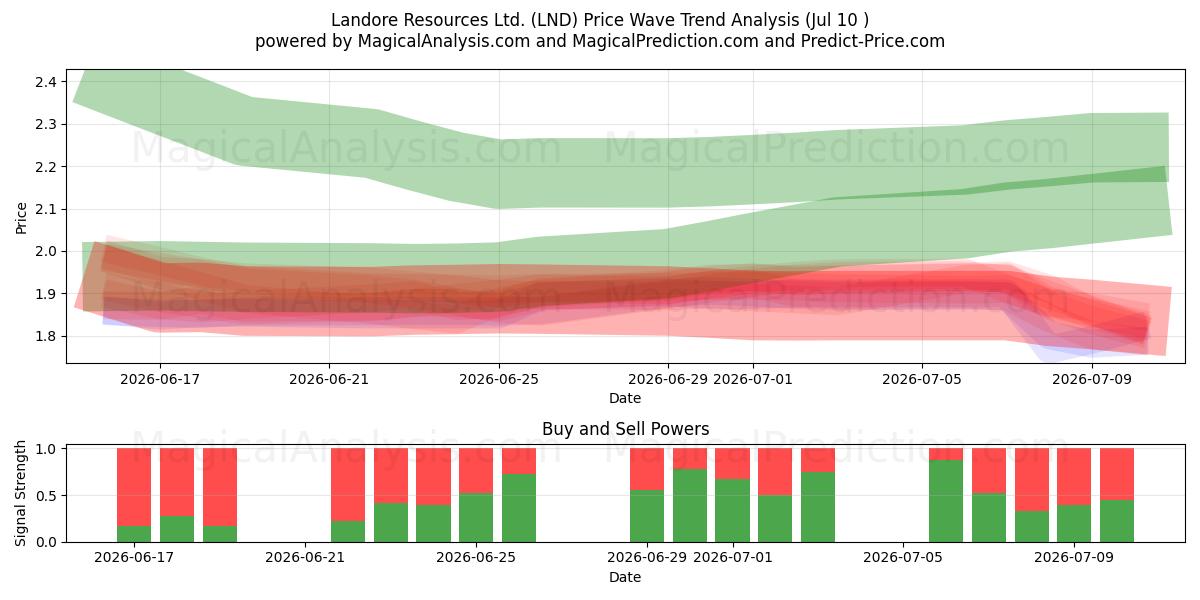Click the 2.1 tick on the Price axis
The width and height of the screenshot is (1200, 600).
pyautogui.click(x=46, y=209)
